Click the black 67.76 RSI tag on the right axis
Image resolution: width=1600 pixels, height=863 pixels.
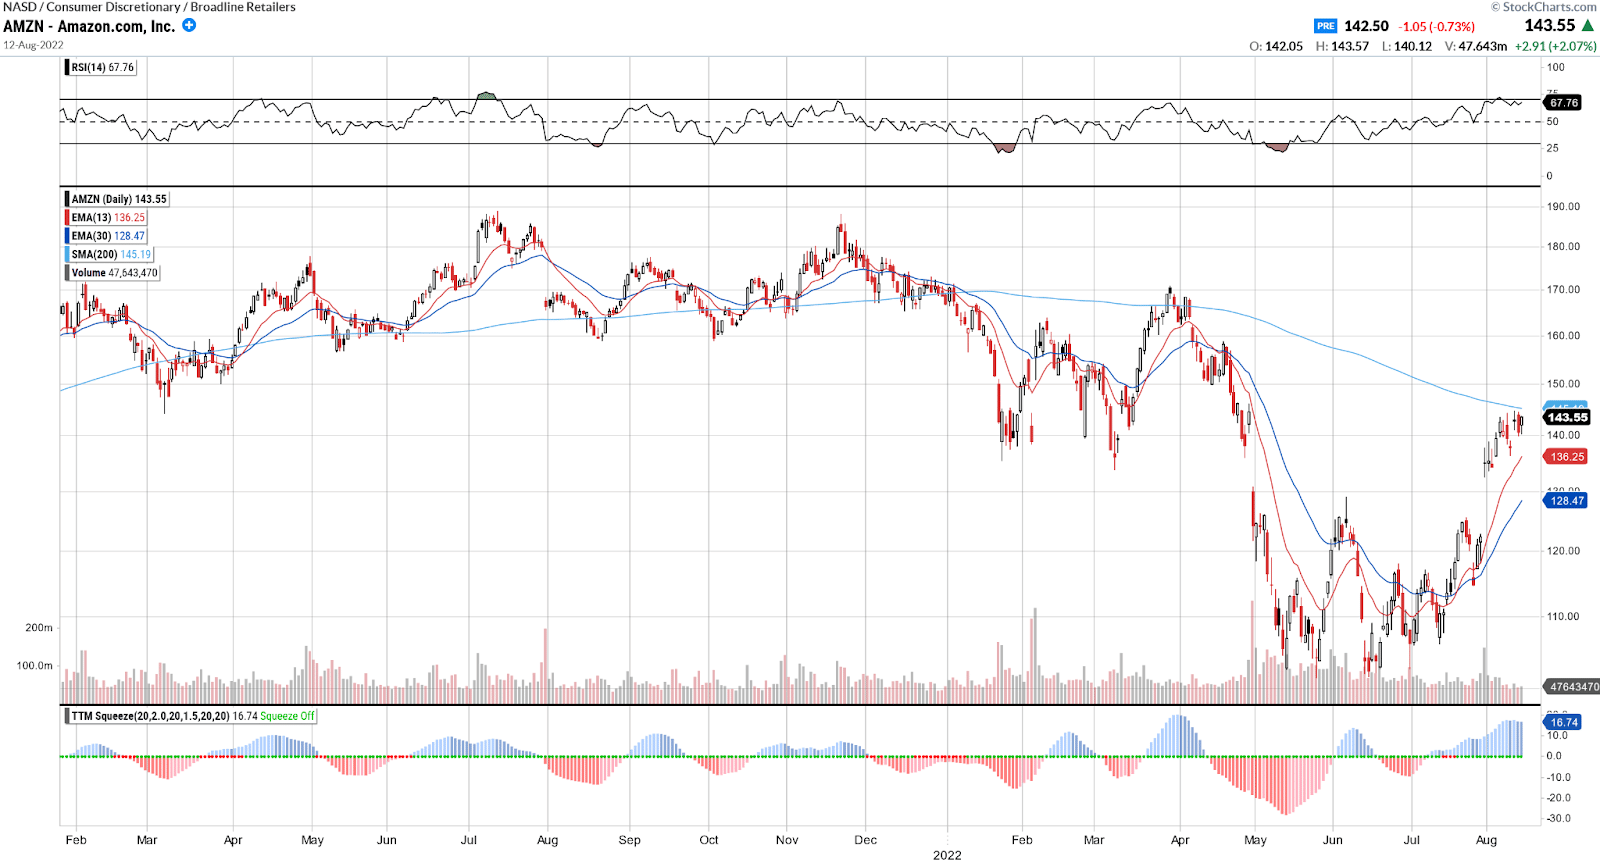pyautogui.click(x=1564, y=103)
